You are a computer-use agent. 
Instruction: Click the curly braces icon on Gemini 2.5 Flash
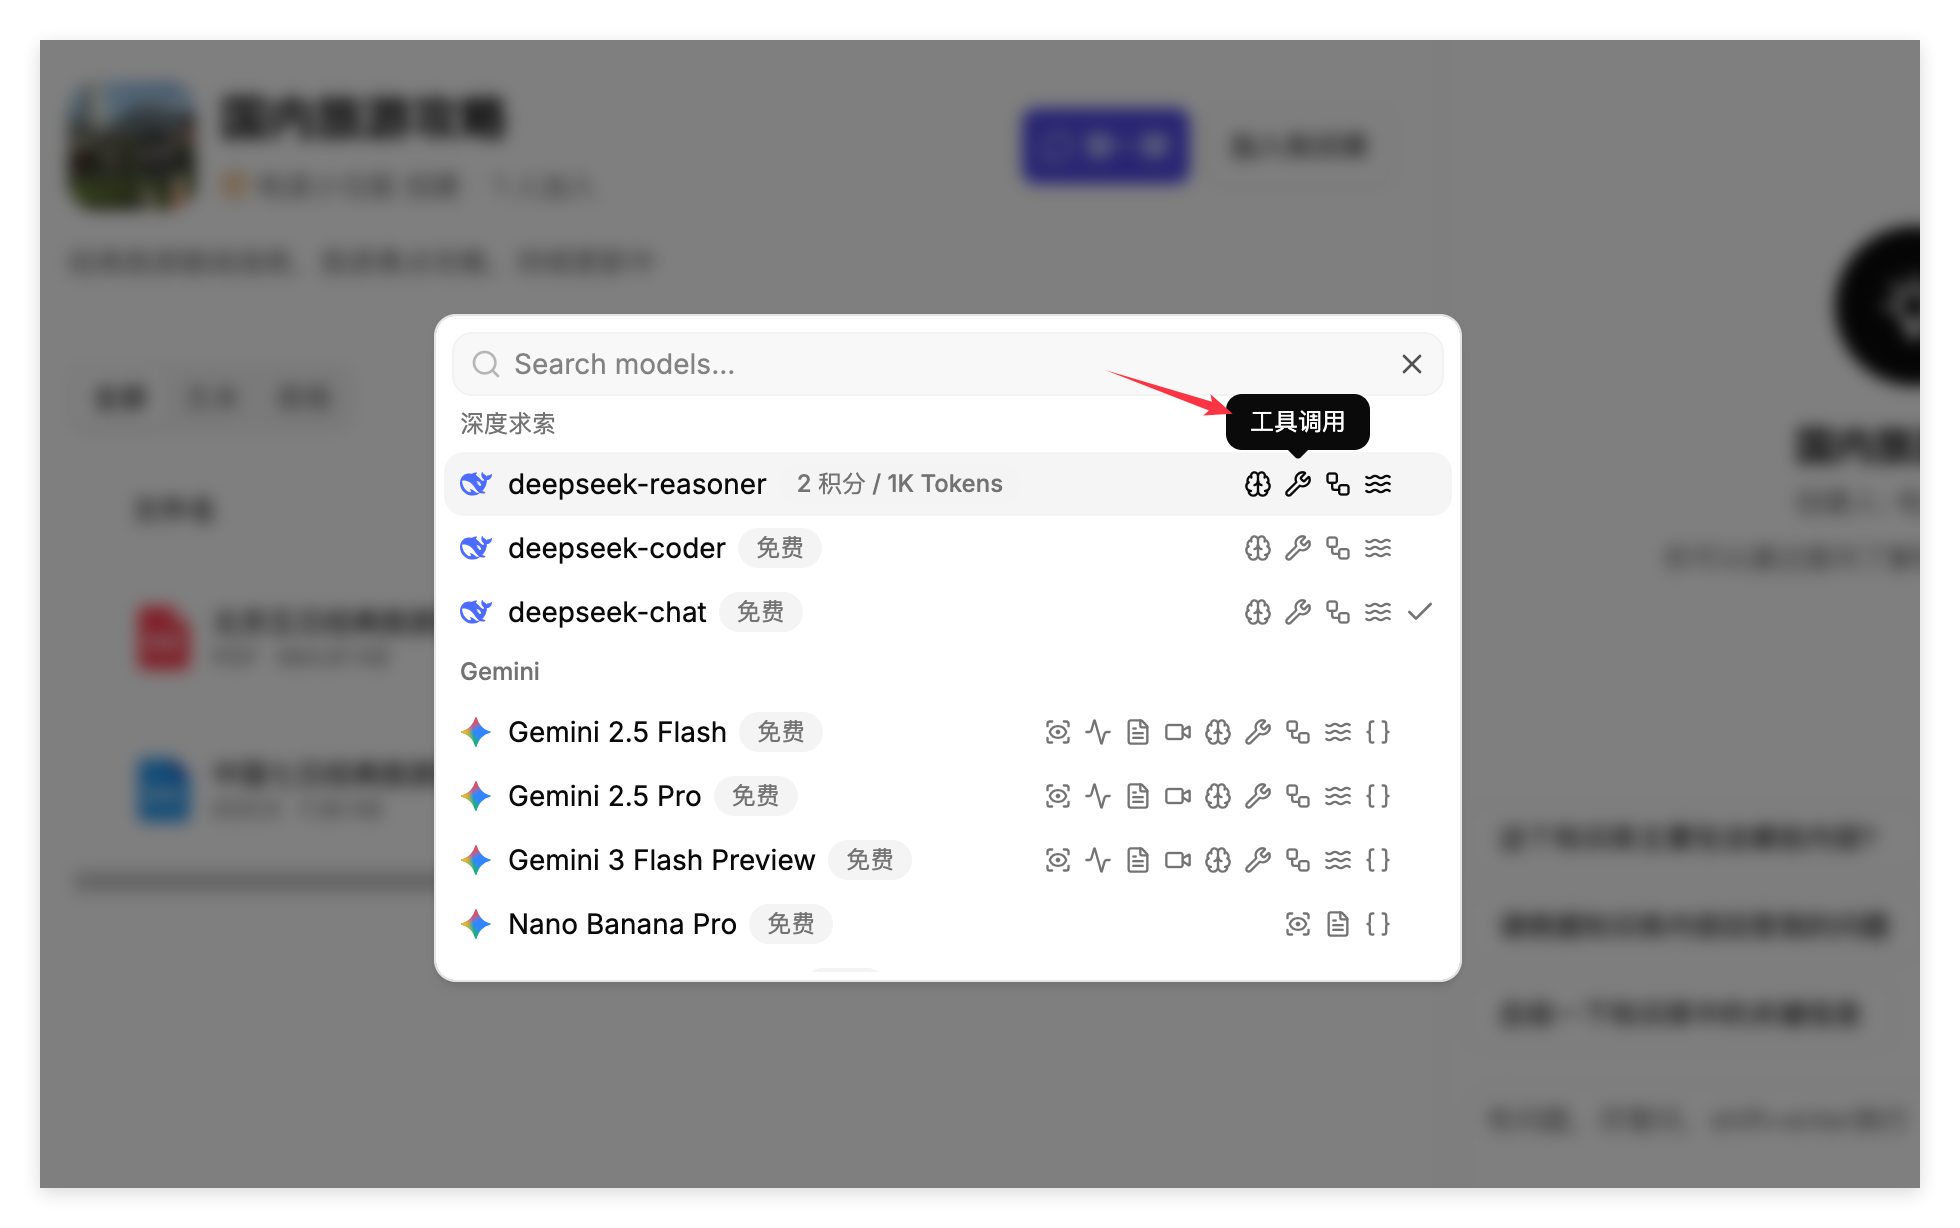click(1378, 732)
